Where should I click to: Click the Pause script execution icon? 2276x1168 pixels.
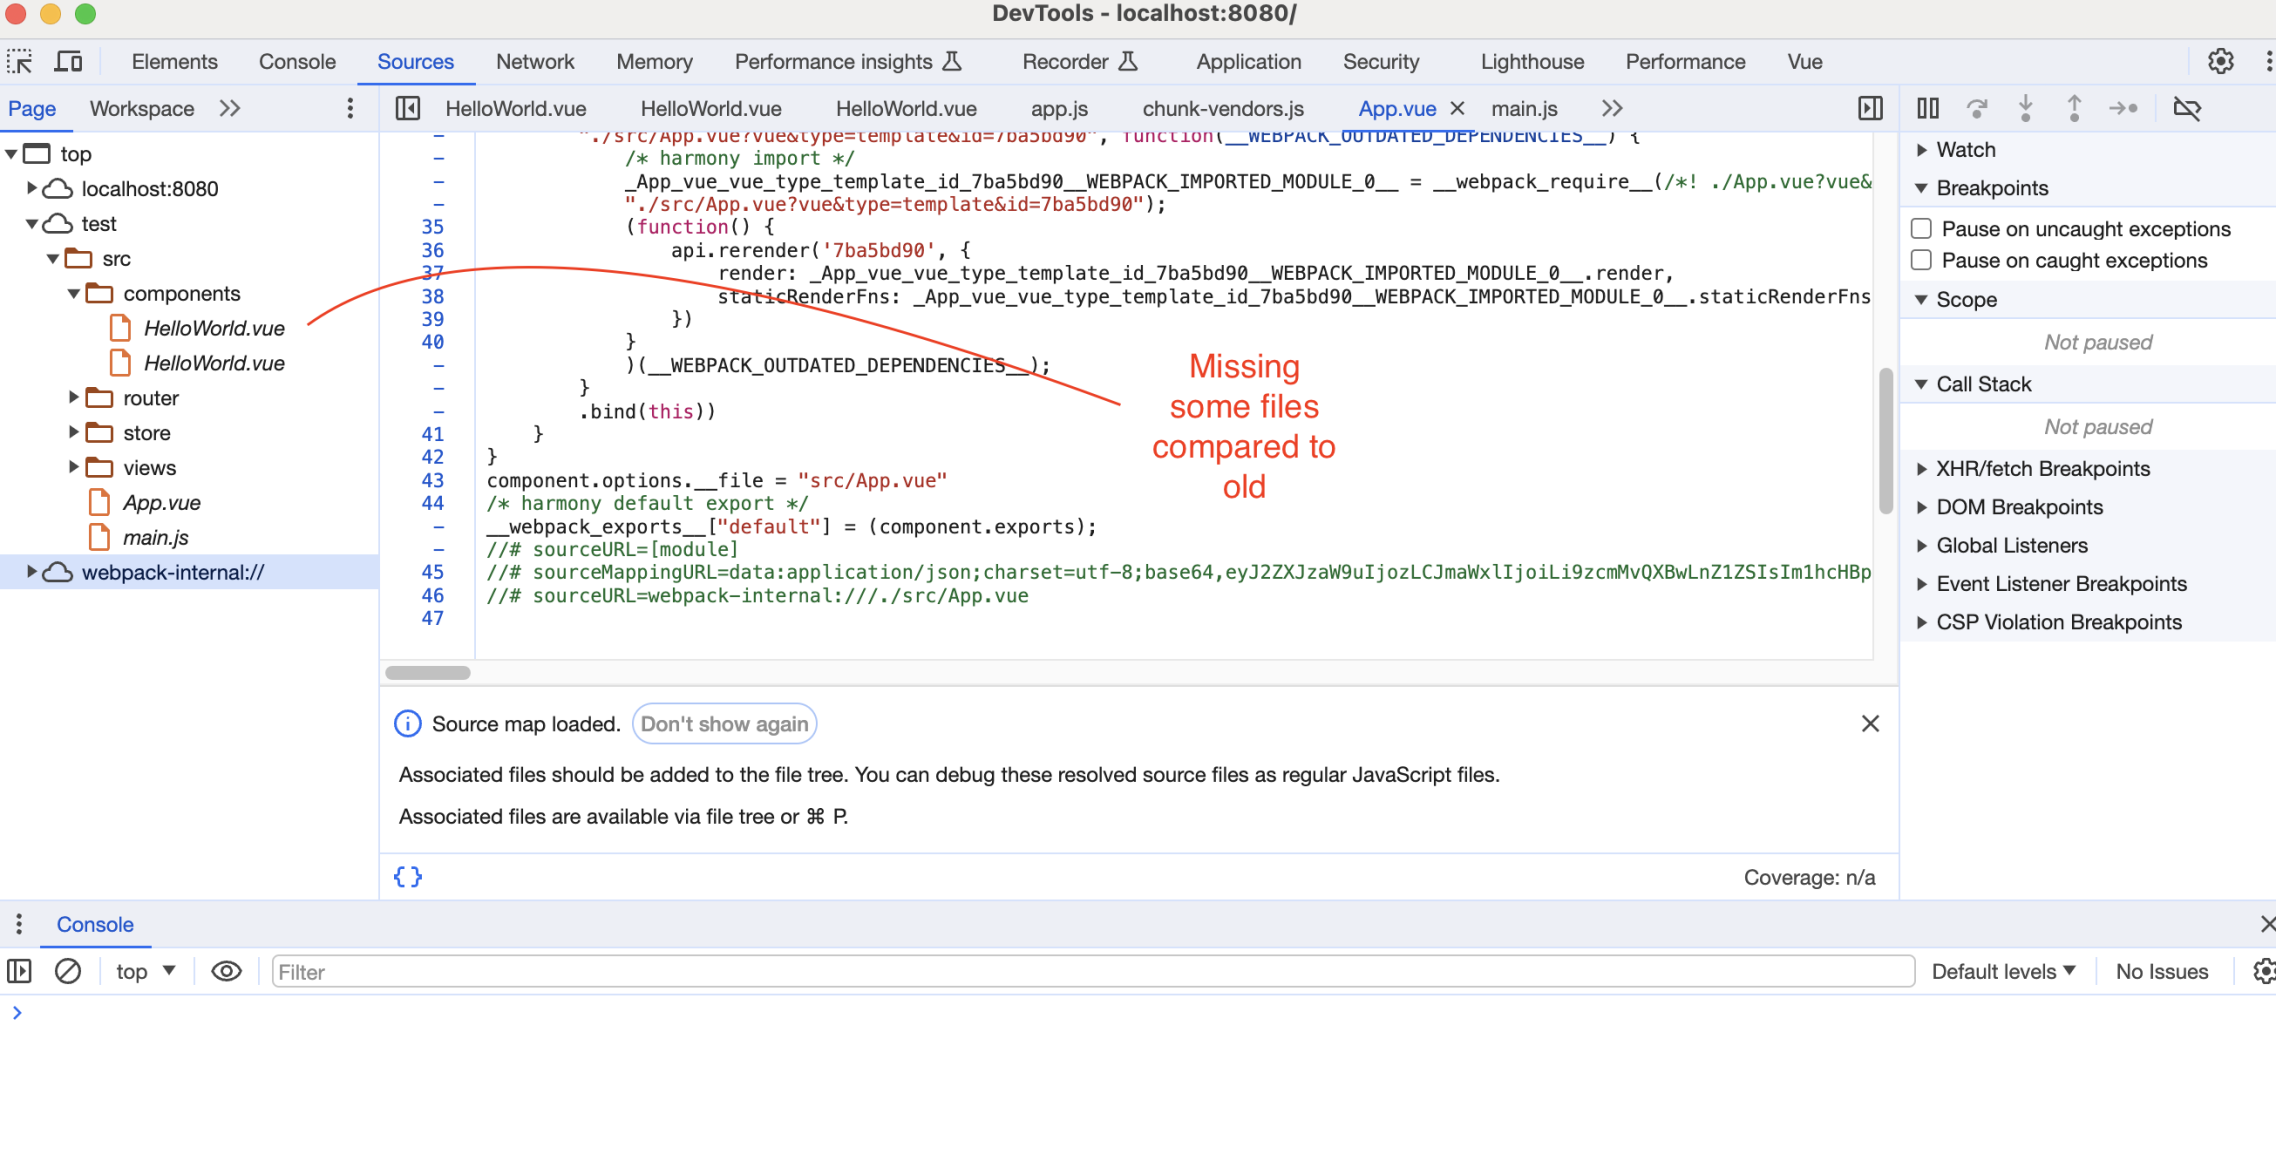[x=1927, y=108]
